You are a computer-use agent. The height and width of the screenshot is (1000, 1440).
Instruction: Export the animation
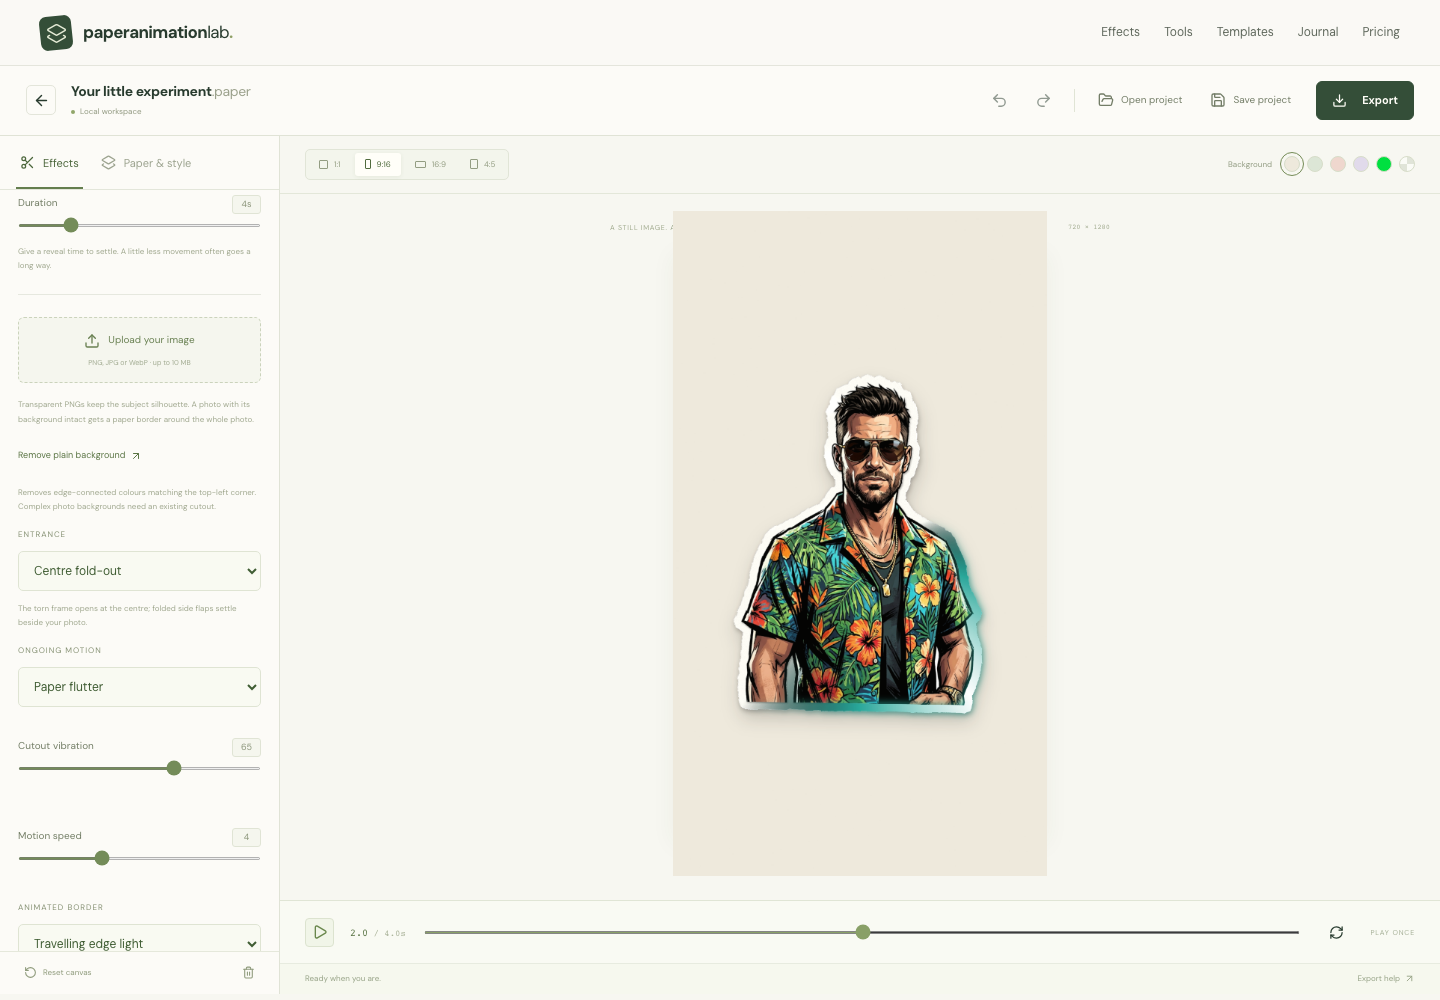coord(1365,100)
